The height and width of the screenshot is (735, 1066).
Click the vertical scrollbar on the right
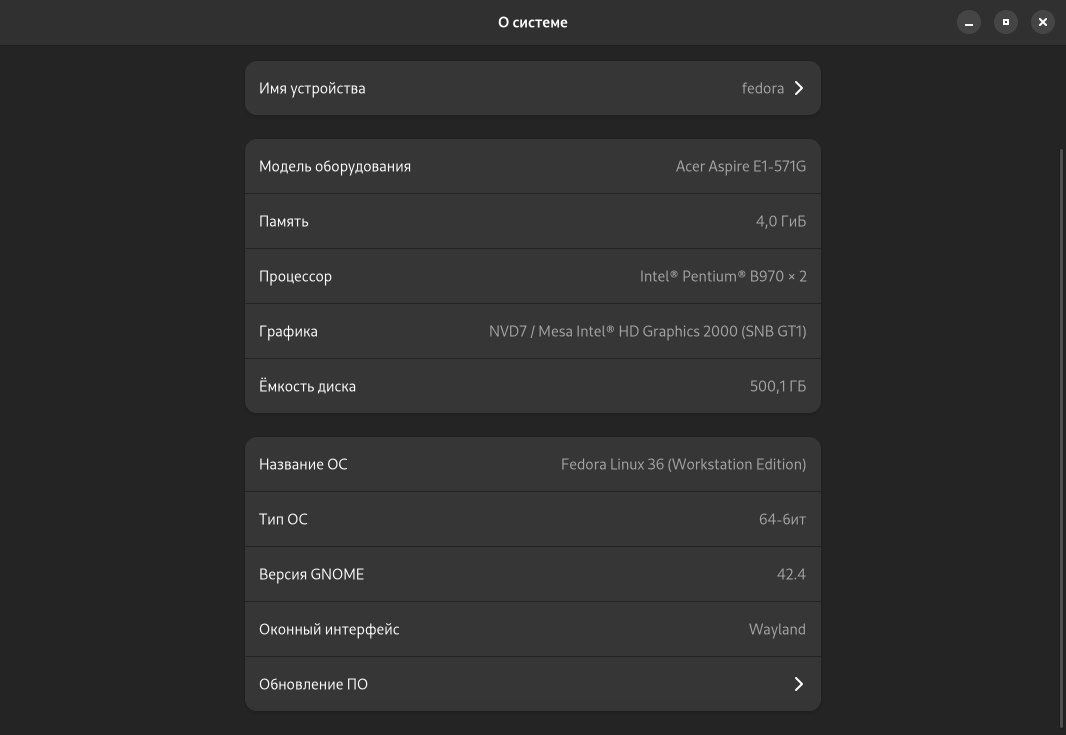(1061, 438)
